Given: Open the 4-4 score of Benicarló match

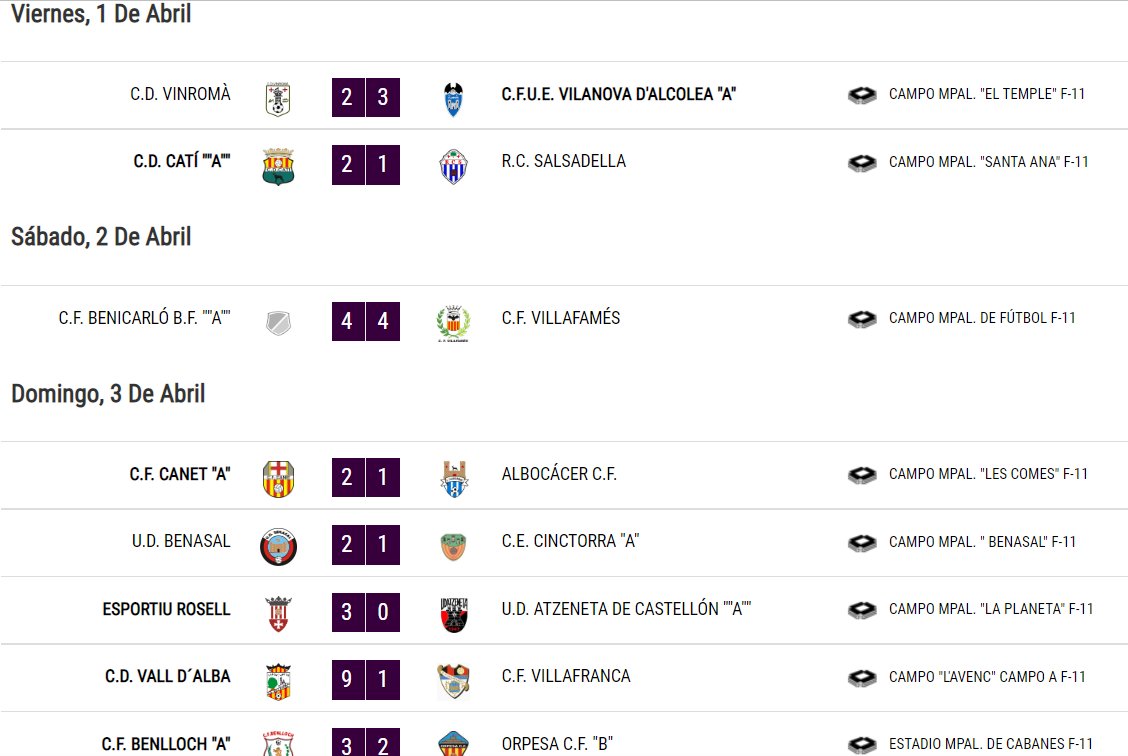Looking at the screenshot, I should (365, 321).
